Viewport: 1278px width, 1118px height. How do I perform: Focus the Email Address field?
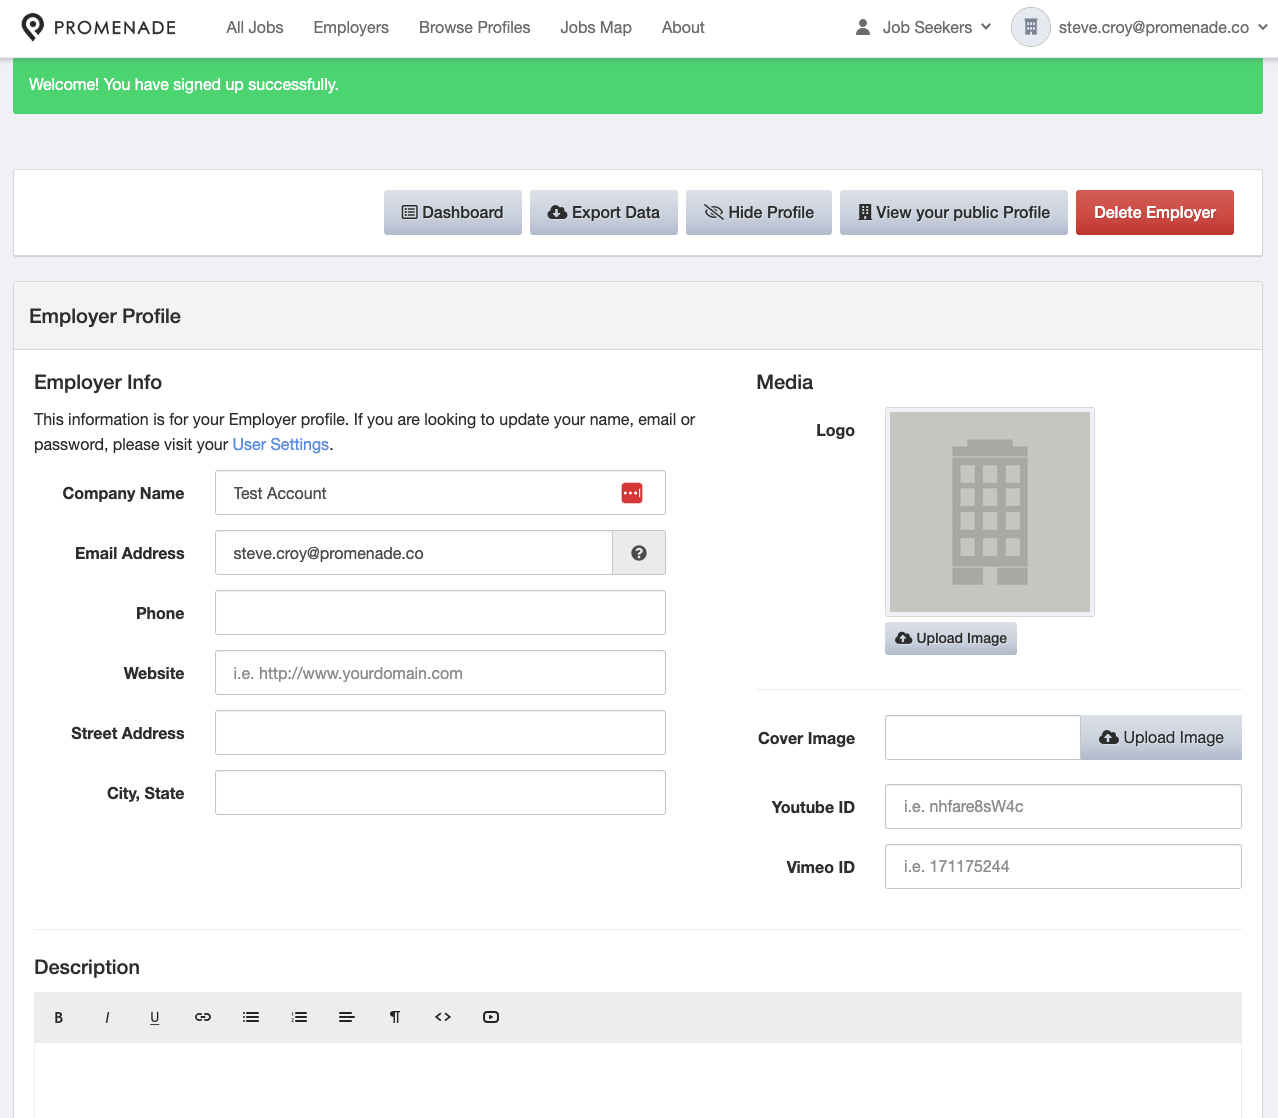(414, 553)
